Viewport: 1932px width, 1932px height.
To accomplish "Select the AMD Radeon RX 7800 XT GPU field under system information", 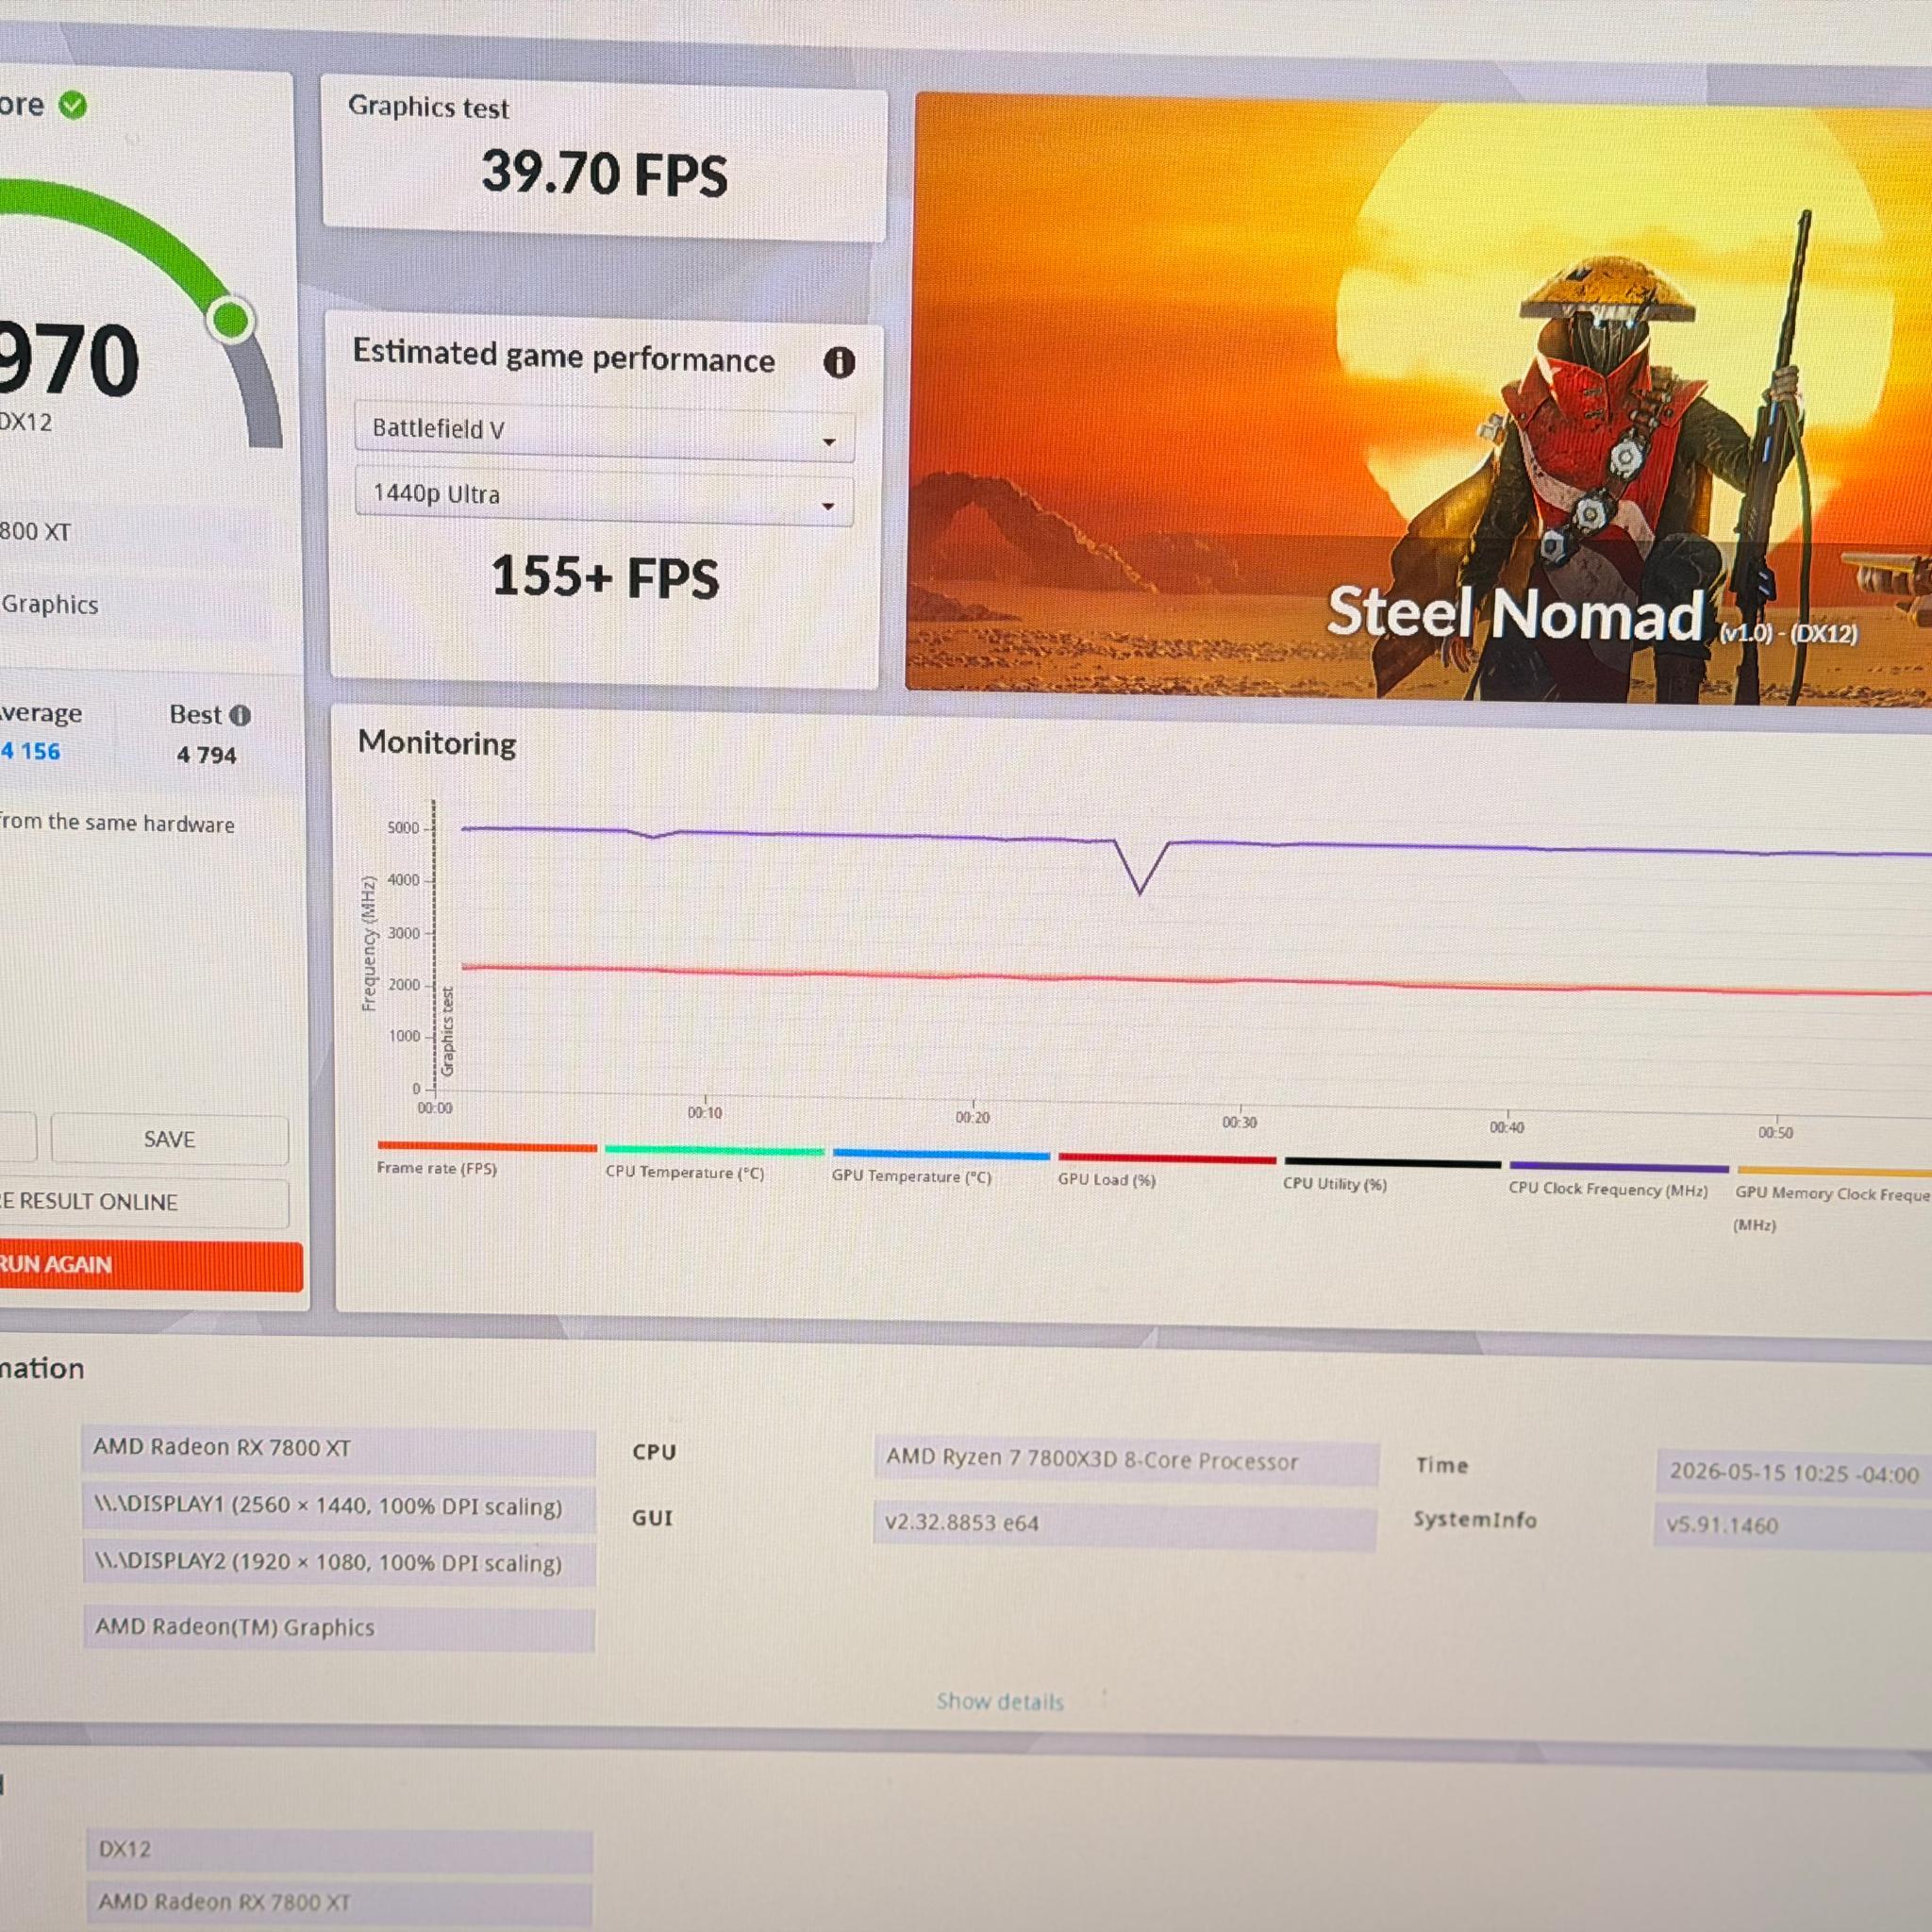I will click(x=338, y=1449).
